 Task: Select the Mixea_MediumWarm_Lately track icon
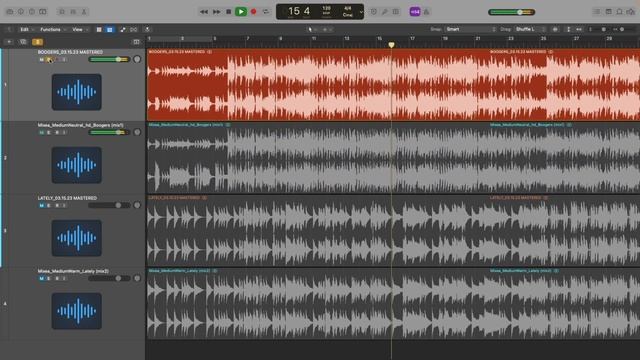pos(77,311)
